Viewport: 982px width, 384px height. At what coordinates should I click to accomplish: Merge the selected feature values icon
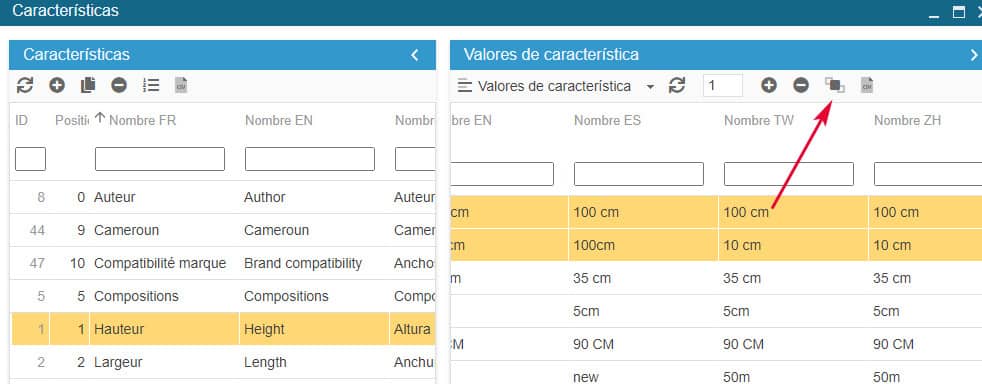835,85
